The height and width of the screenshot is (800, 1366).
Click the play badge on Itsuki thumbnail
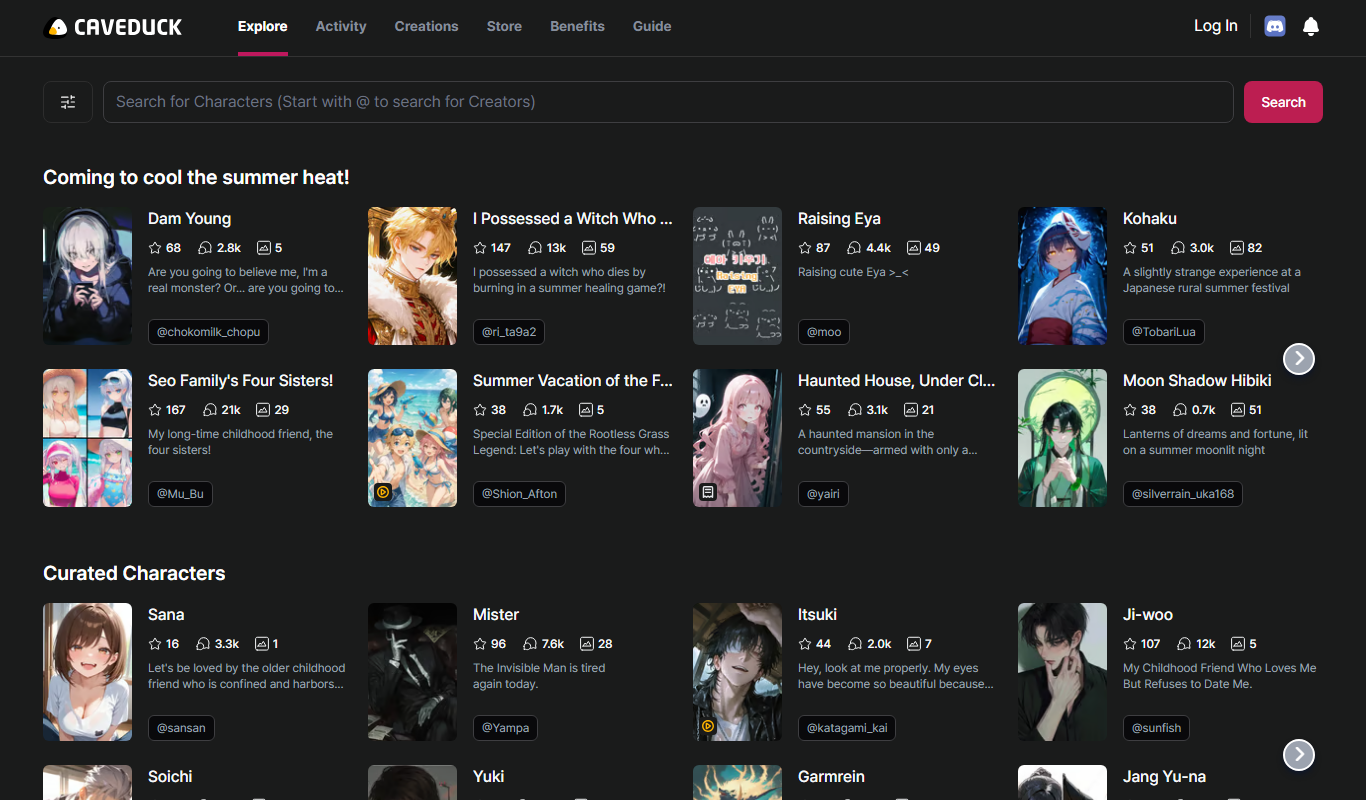click(x=708, y=726)
